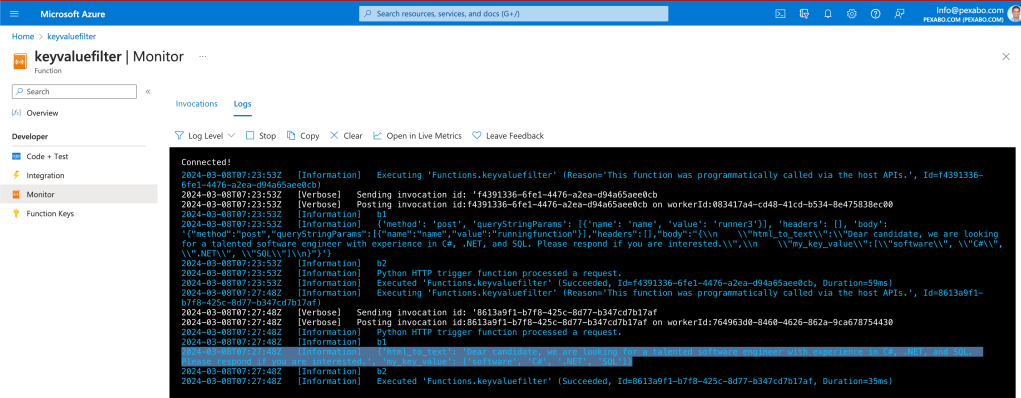Open the Directories and subscriptions filter icon
The height and width of the screenshot is (398, 1021).
804,14
